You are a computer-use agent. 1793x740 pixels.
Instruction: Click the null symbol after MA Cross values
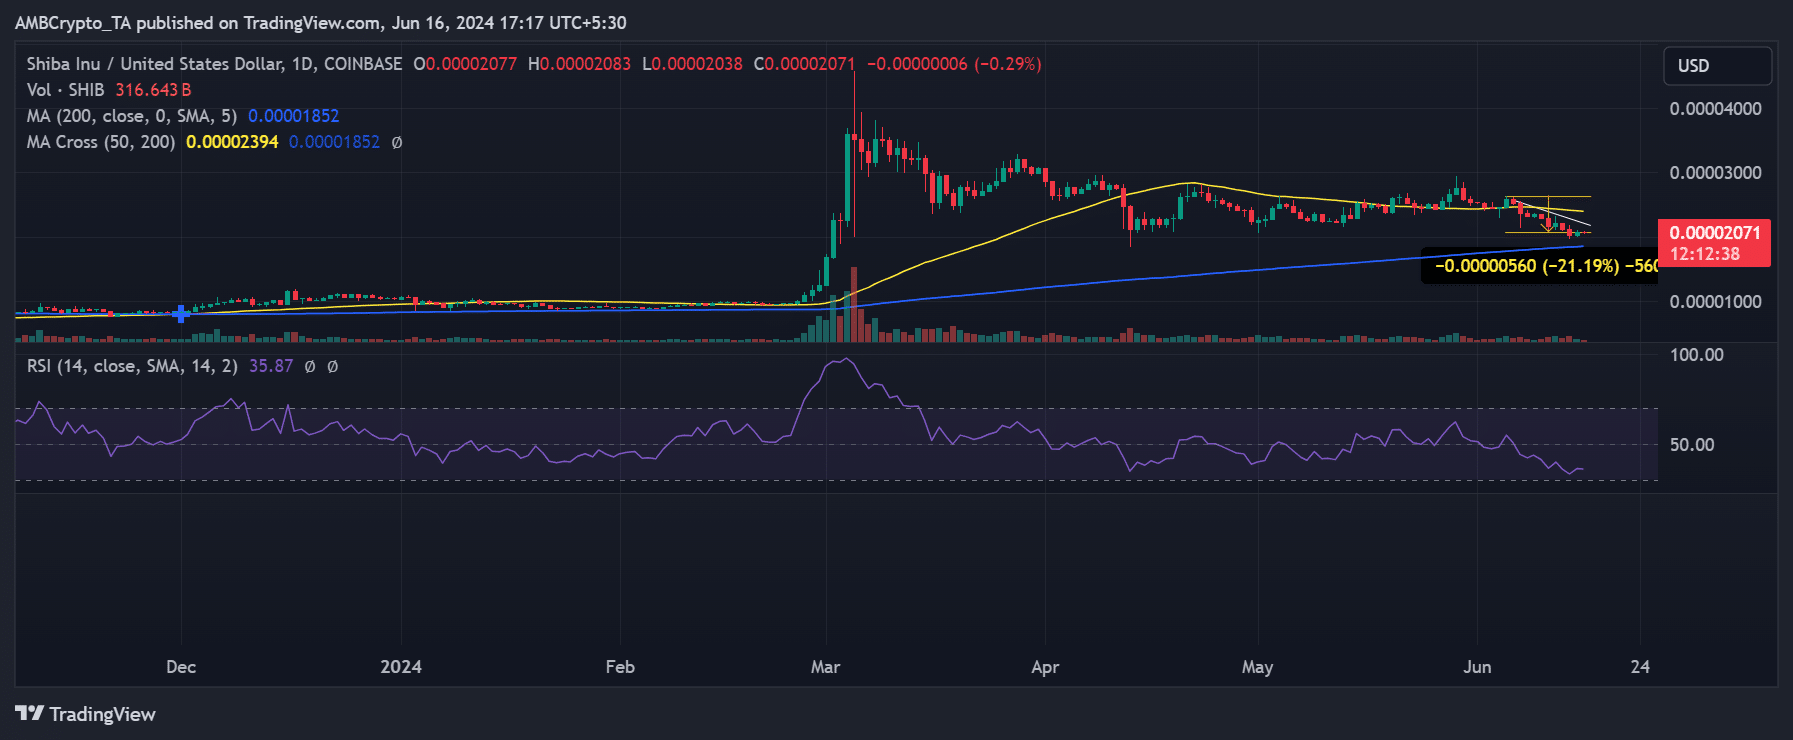coord(397,142)
